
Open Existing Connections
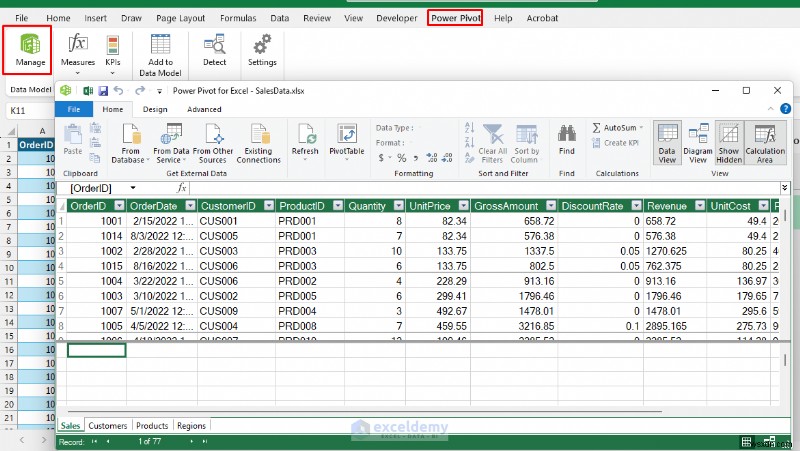pos(259,143)
